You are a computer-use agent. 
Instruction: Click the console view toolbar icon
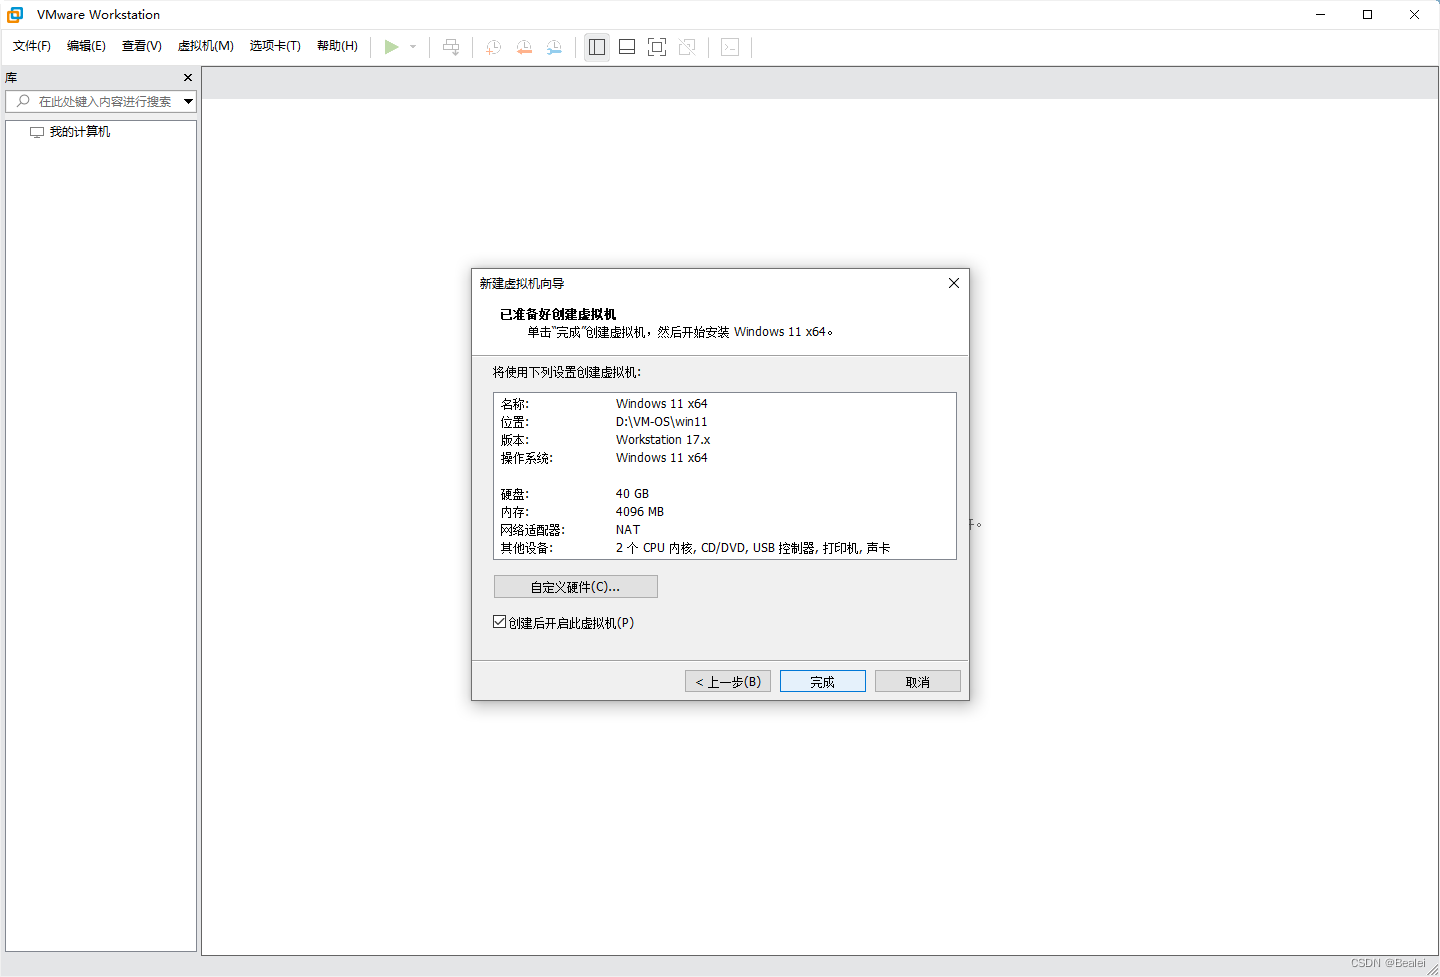click(x=730, y=47)
